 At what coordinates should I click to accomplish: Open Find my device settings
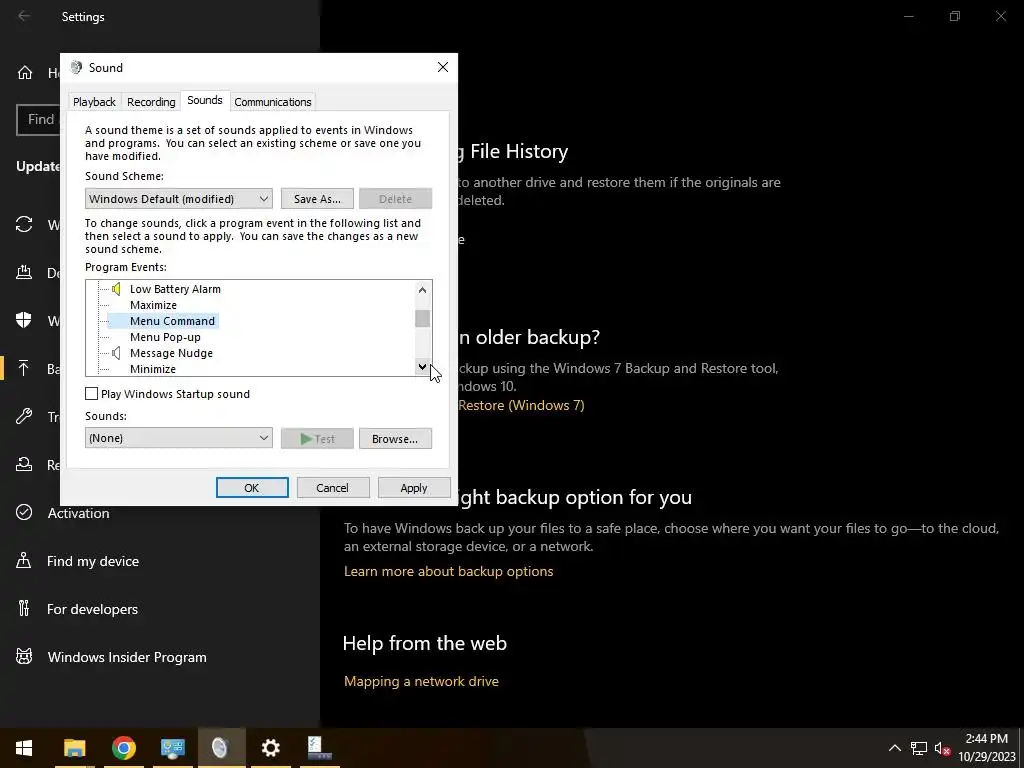pyautogui.click(x=93, y=561)
